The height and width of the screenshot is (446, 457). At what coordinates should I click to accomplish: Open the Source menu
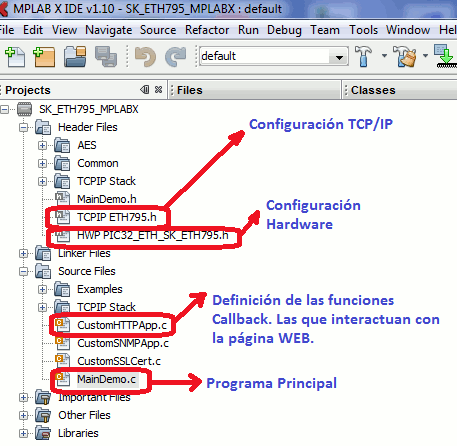(158, 30)
